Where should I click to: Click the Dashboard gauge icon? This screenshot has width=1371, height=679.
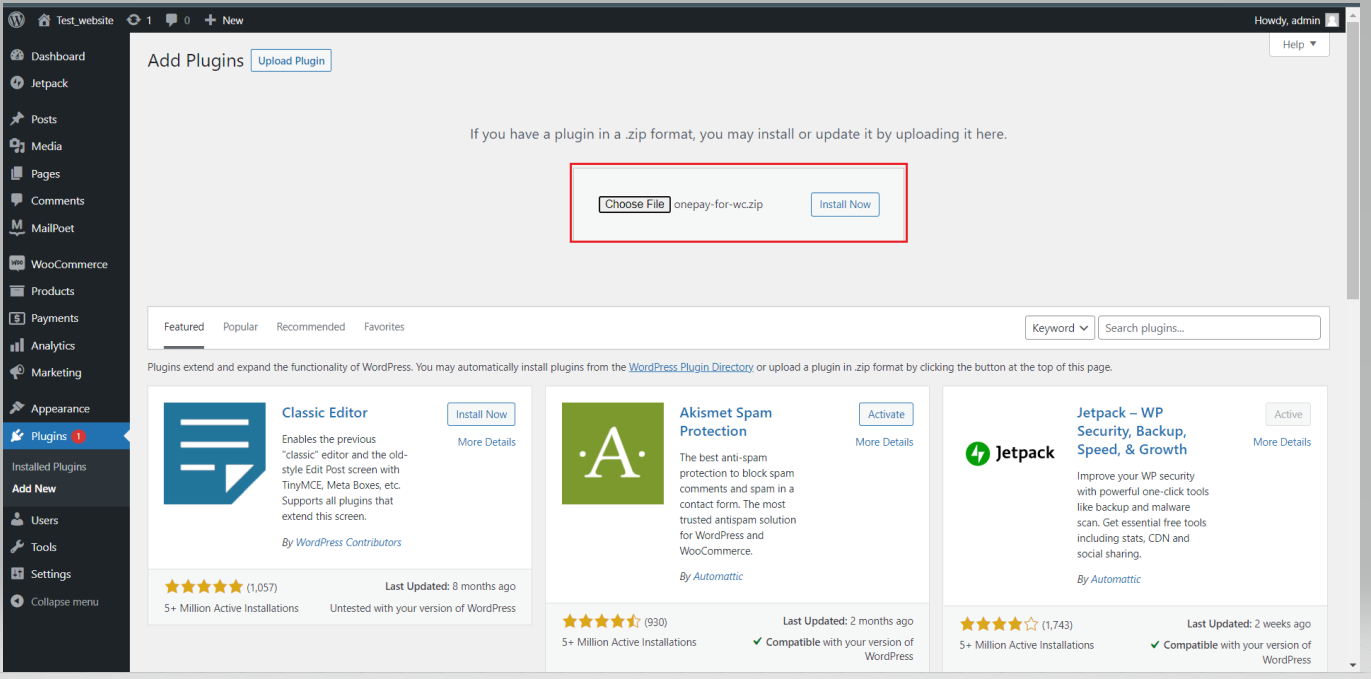(17, 56)
